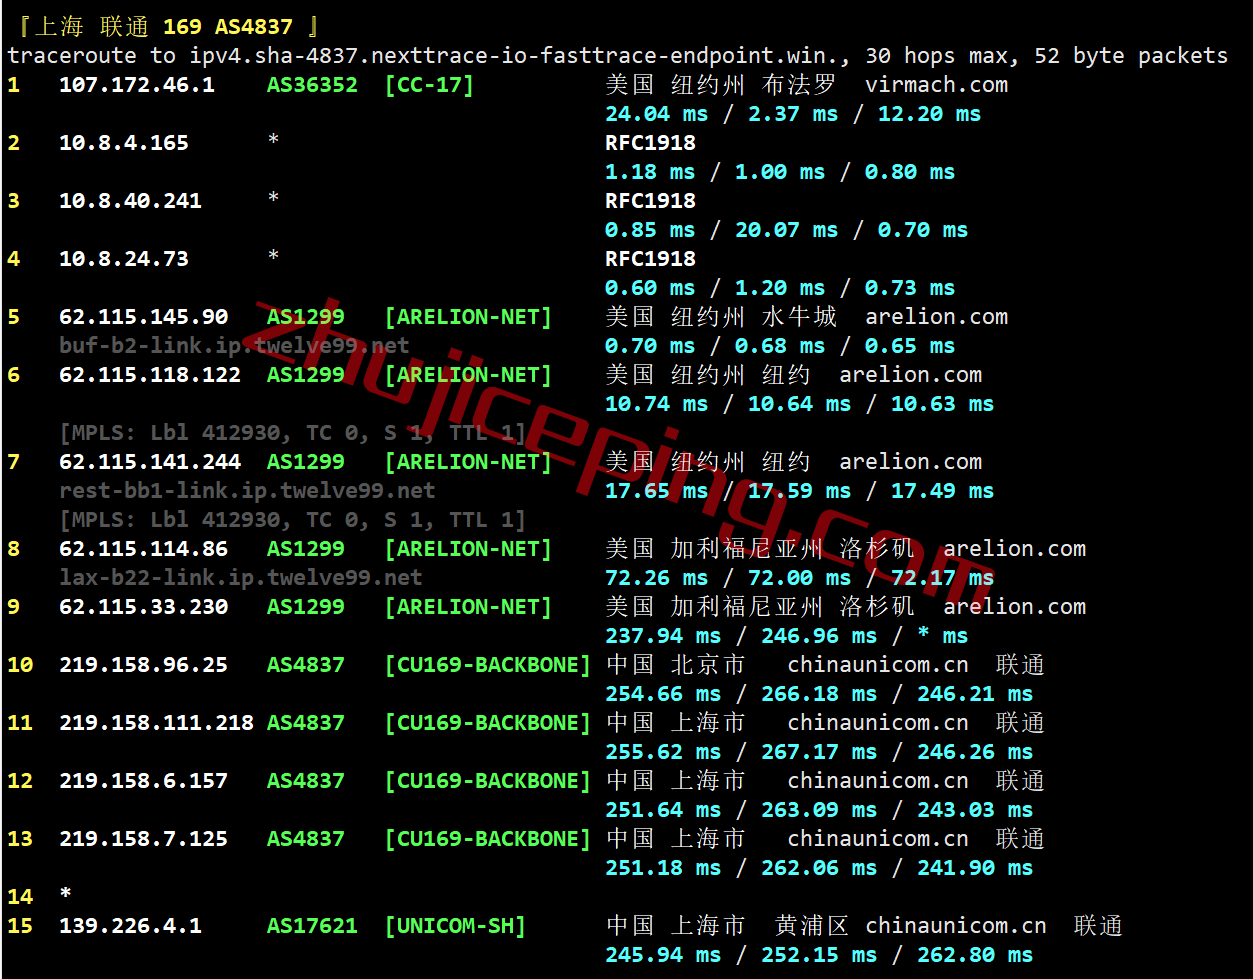Click latency 254.66 ms in hop 10
The height and width of the screenshot is (979, 1253).
pyautogui.click(x=663, y=694)
